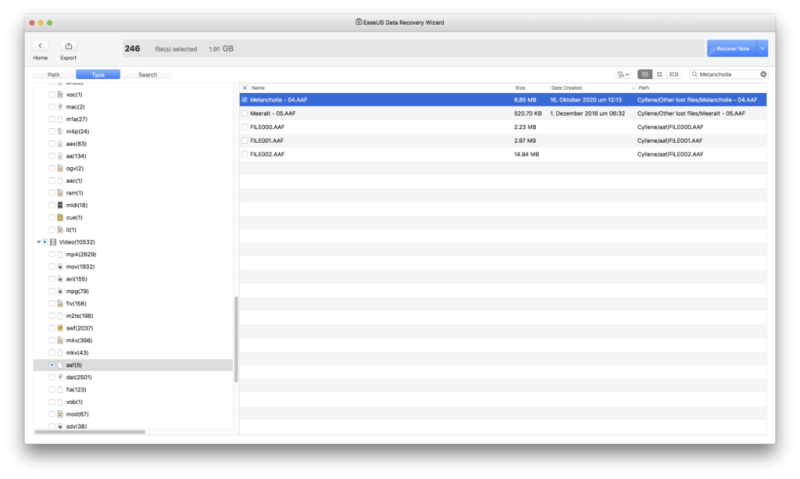Screen dimensions: 800x479
Task: Switch to the Search tab
Action: pos(148,74)
